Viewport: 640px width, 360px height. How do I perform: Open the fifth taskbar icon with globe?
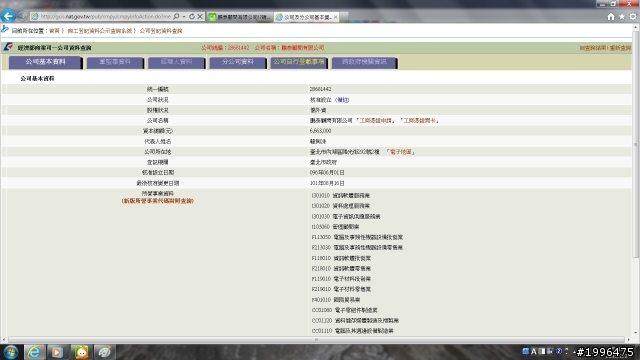coord(104,352)
